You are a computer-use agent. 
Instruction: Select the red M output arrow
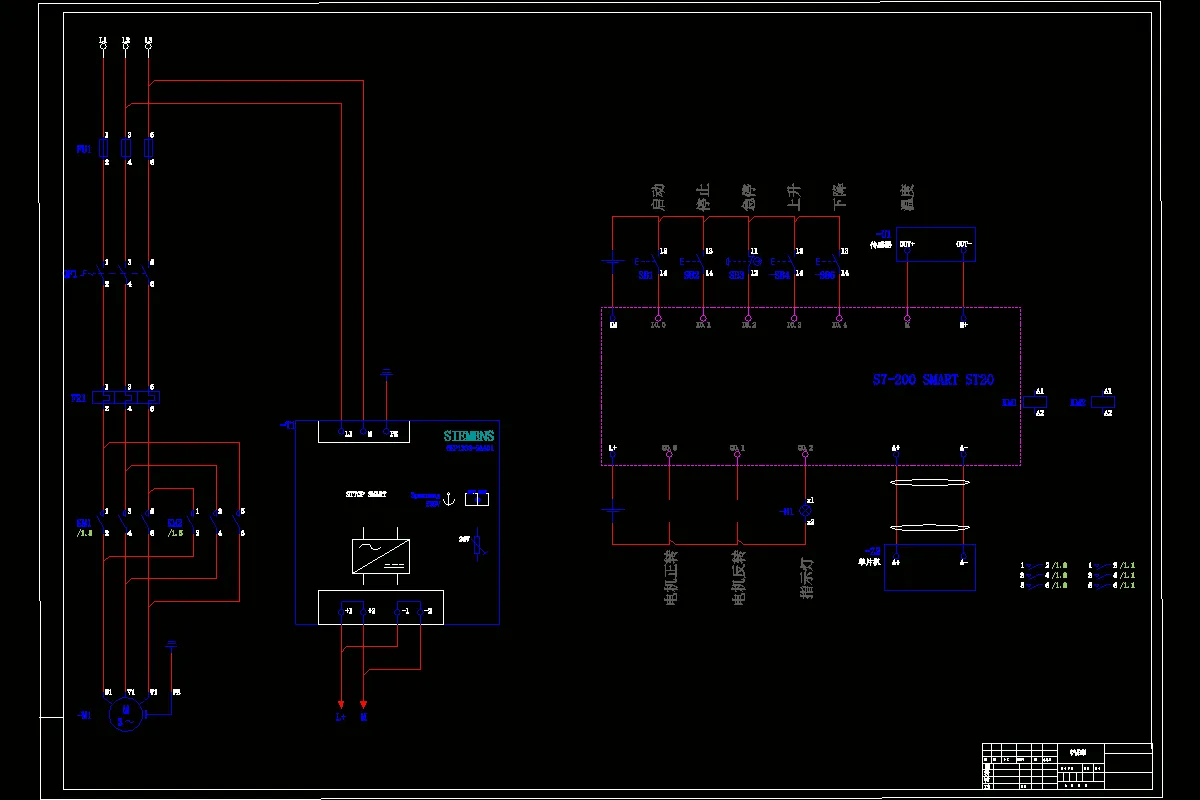tap(363, 703)
